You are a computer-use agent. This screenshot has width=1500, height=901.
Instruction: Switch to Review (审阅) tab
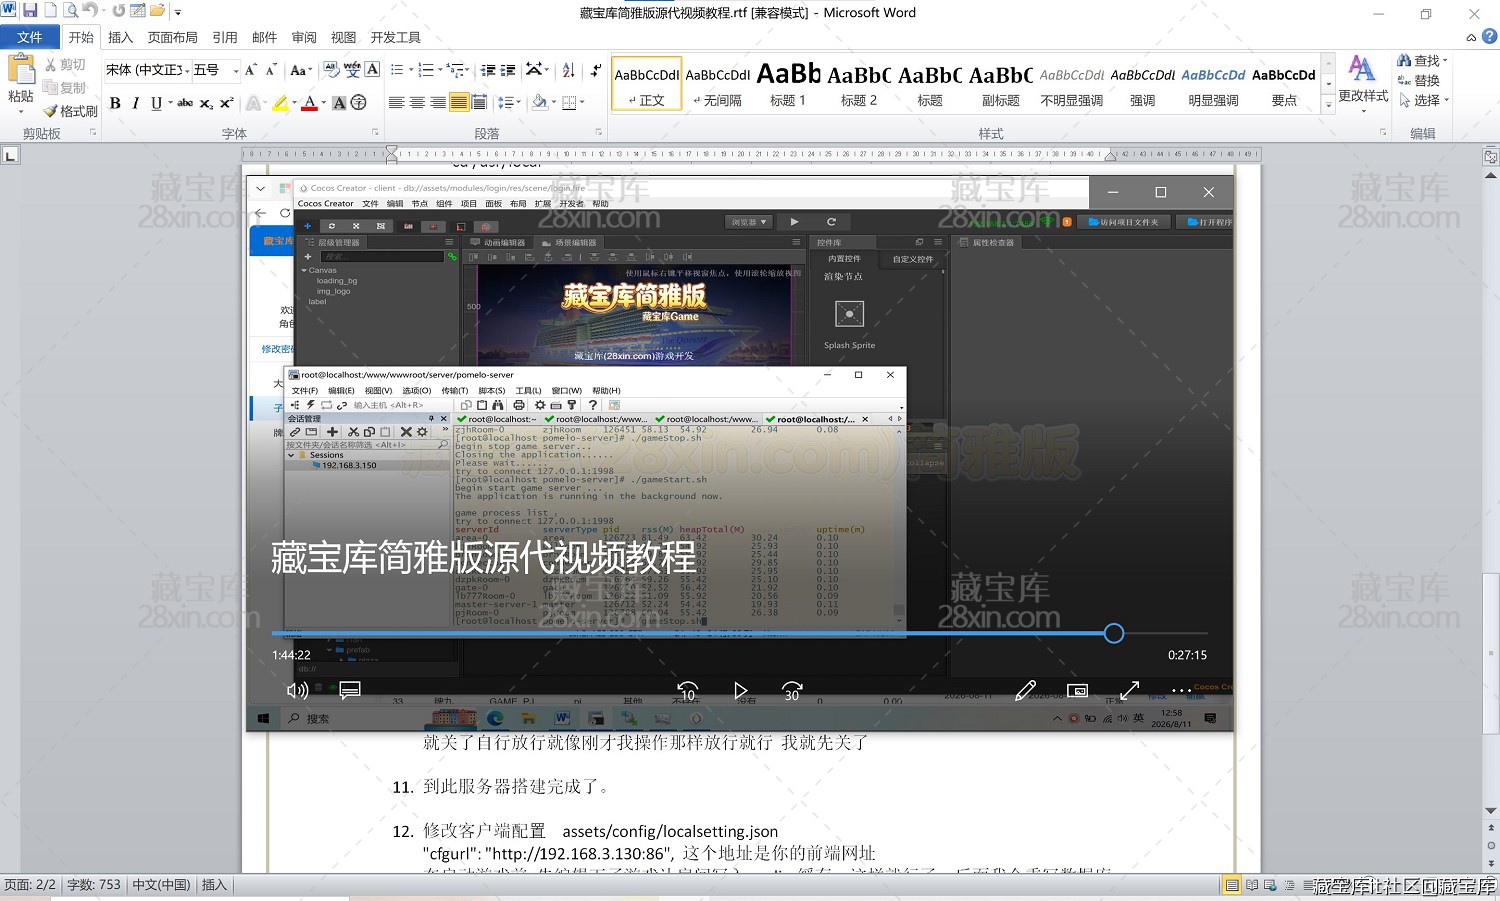coord(304,37)
